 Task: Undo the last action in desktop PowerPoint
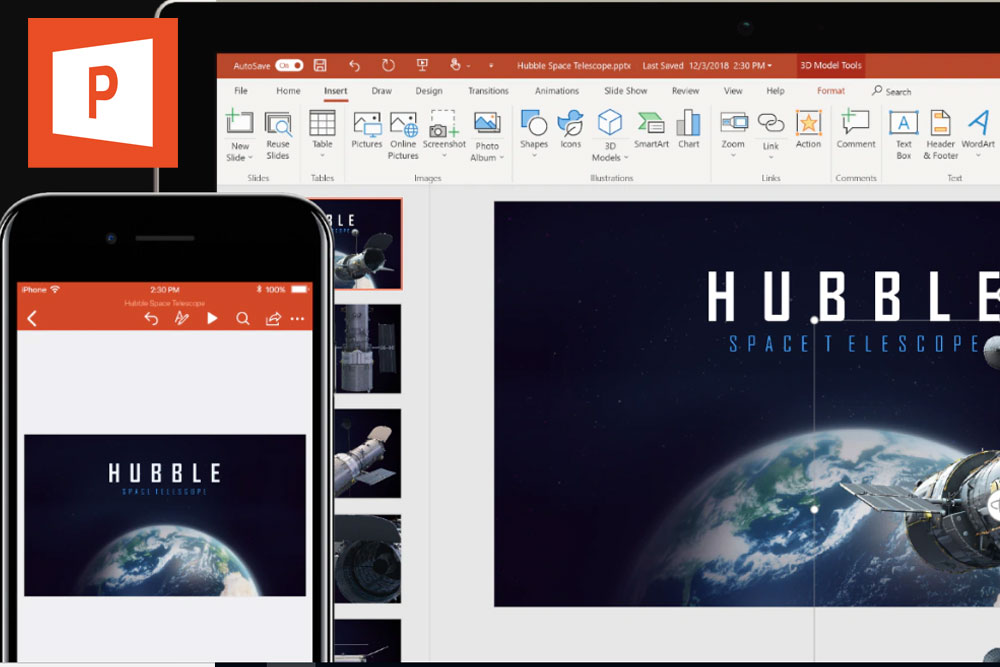(x=355, y=65)
